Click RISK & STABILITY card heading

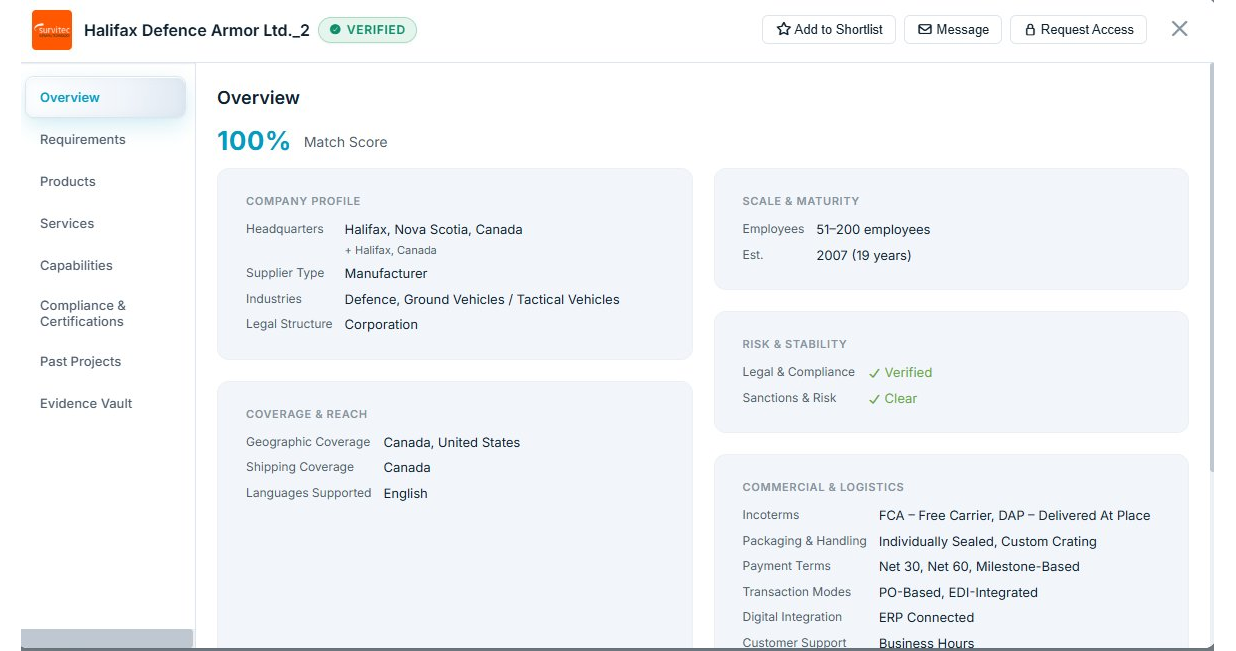pyautogui.click(x=794, y=344)
